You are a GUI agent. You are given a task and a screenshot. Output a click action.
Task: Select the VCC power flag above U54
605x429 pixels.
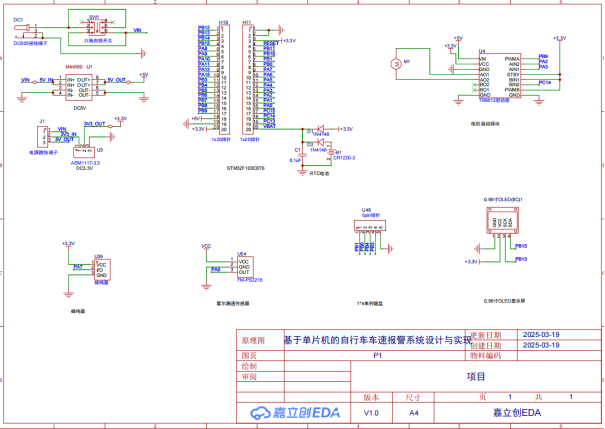[206, 246]
